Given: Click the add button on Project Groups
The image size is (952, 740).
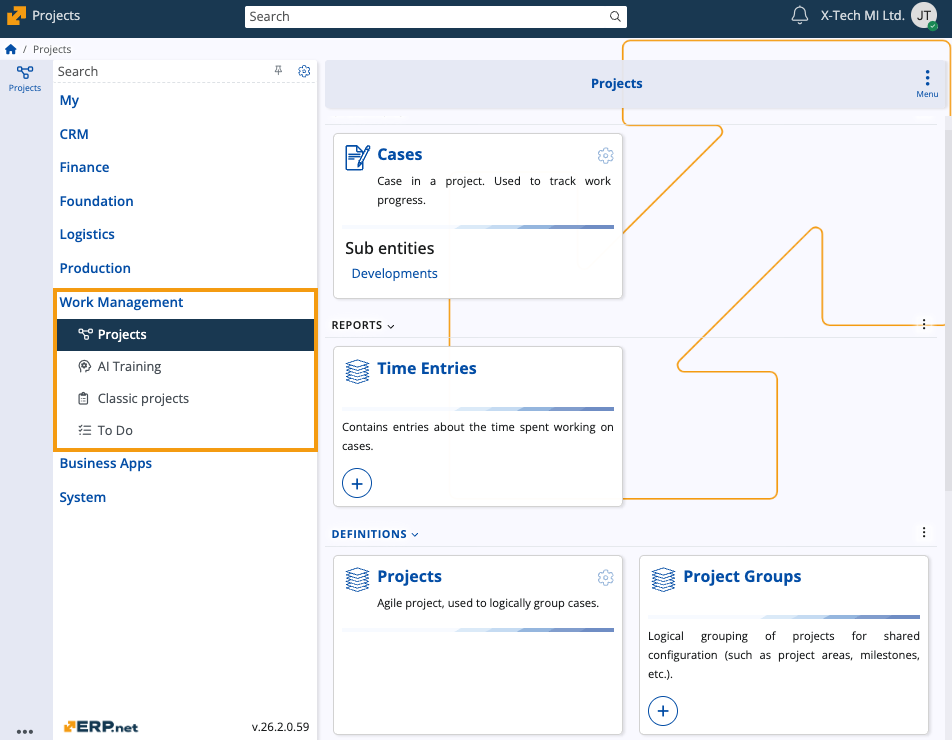Looking at the screenshot, I should (x=663, y=711).
